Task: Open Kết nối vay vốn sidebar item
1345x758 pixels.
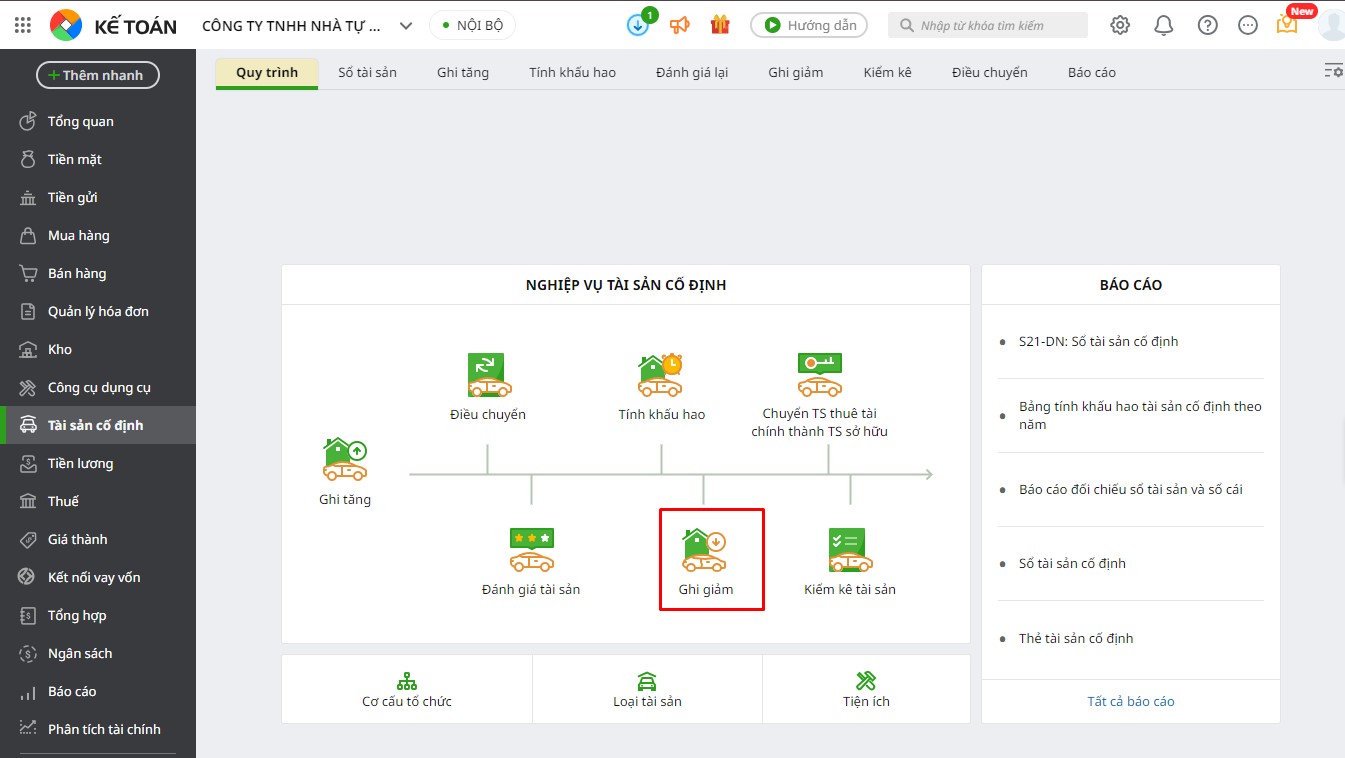Action: pos(98,577)
